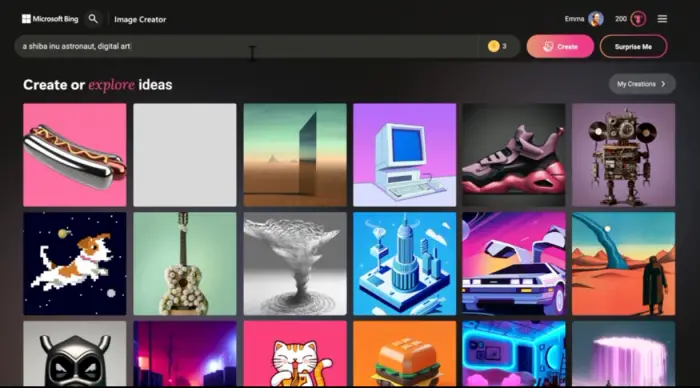The height and width of the screenshot is (388, 700).
Task: Select the vinyl record robot thumbnail
Action: pyautogui.click(x=624, y=155)
